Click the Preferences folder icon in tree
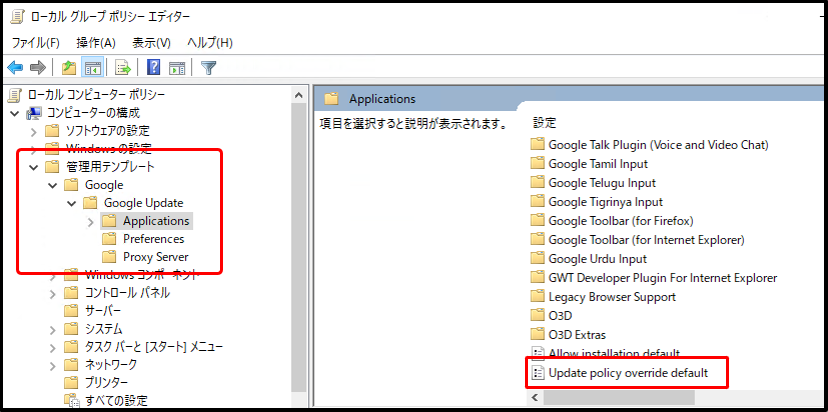The height and width of the screenshot is (412, 828). pos(109,239)
